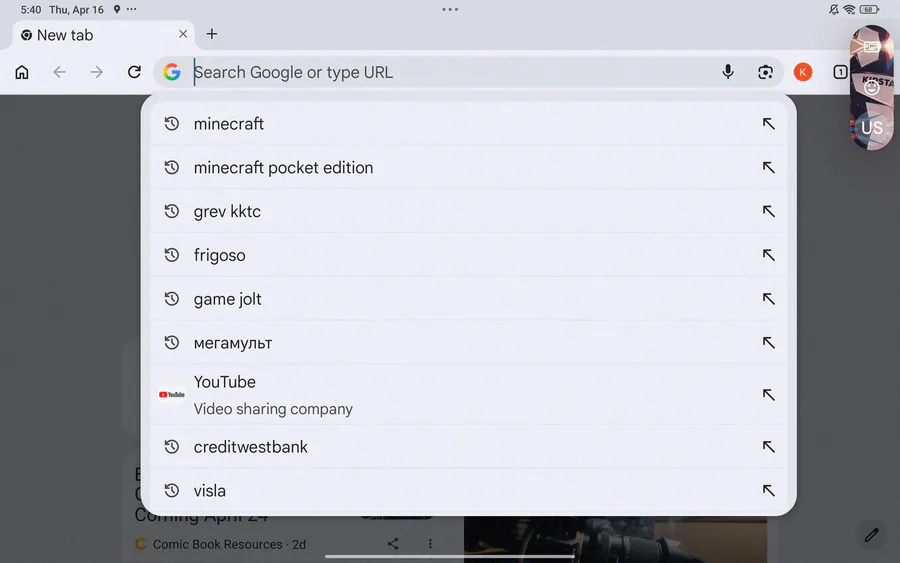The image size is (900, 563).
Task: Choose the 'minecraft' search suggestion
Action: point(229,124)
